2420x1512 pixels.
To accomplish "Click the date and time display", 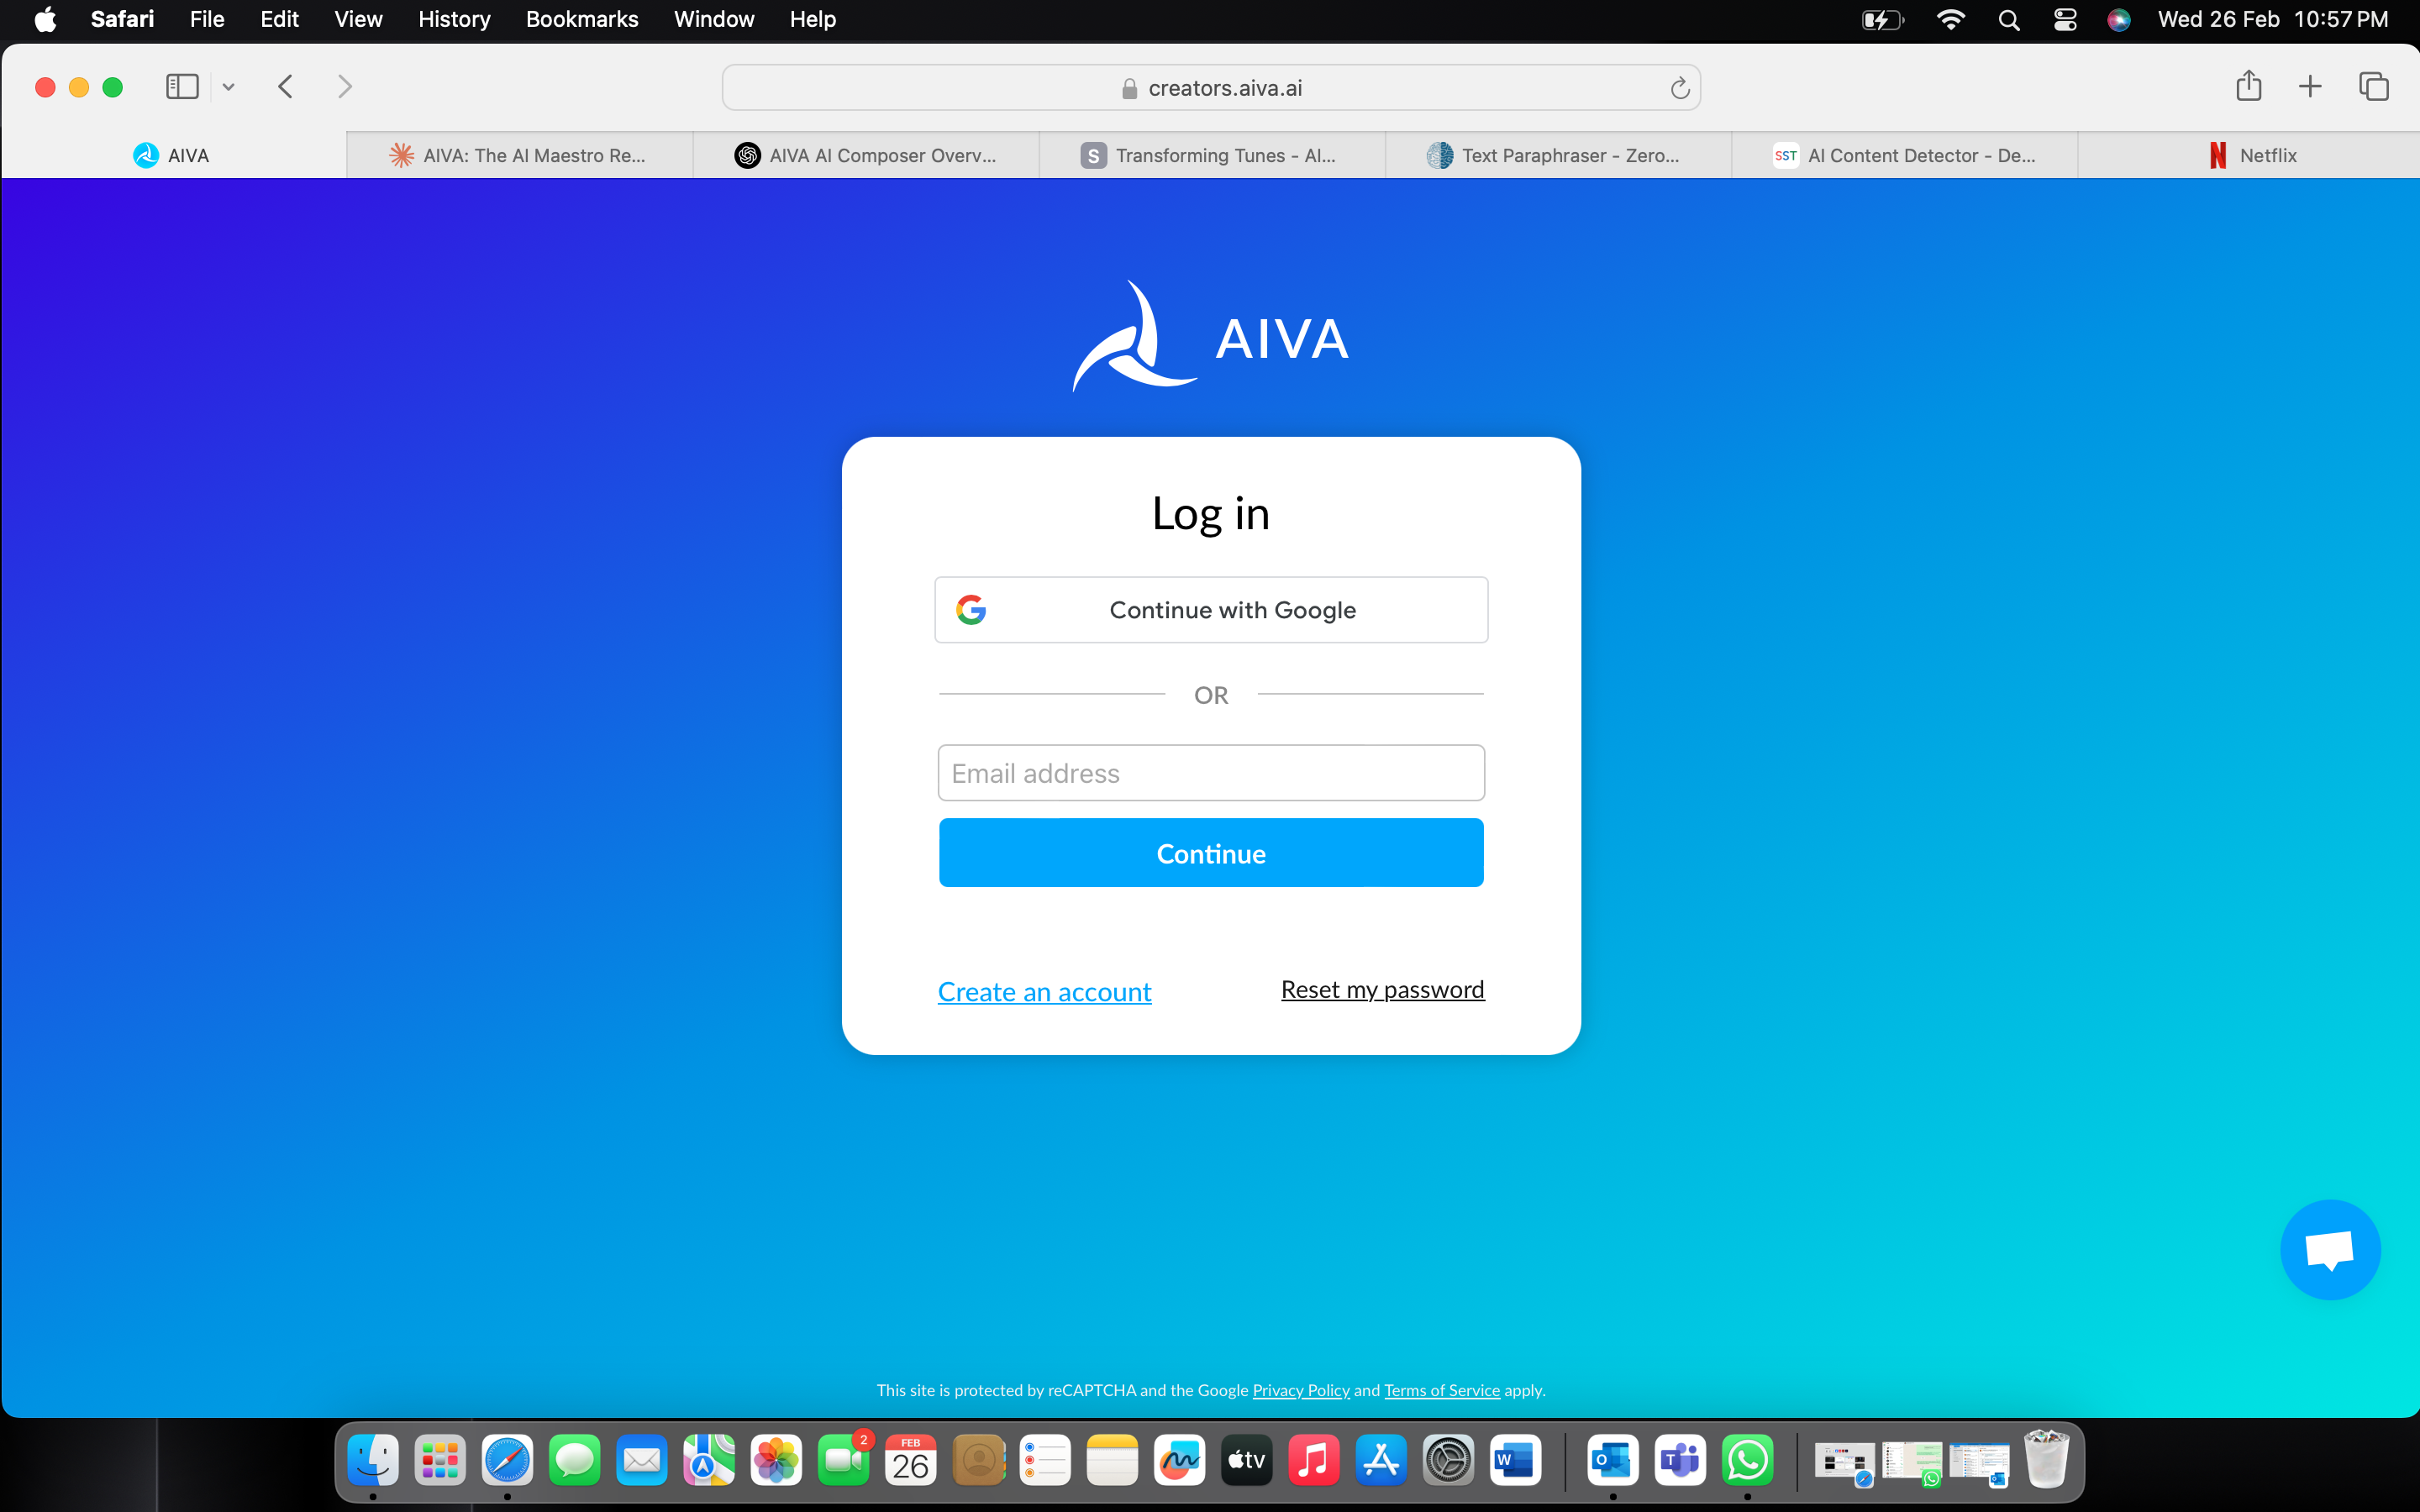I will [x=2273, y=19].
